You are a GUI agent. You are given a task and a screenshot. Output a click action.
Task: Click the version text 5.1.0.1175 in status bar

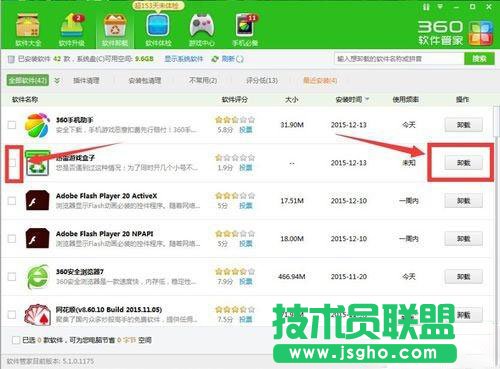coord(78,361)
